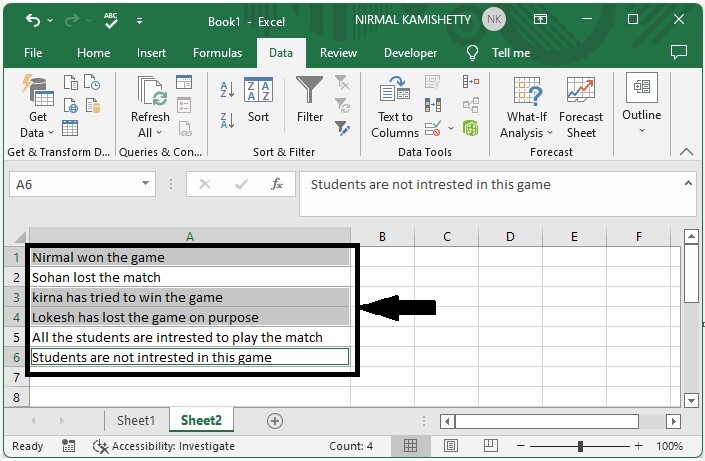Open What-If Analysis menu
This screenshot has width=705, height=461.
[527, 107]
